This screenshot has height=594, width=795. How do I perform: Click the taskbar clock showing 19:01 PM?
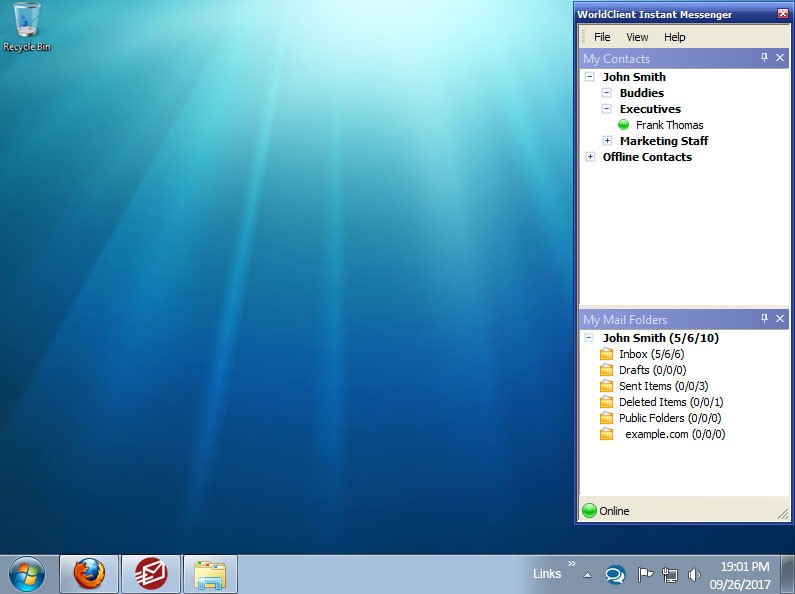coord(740,575)
